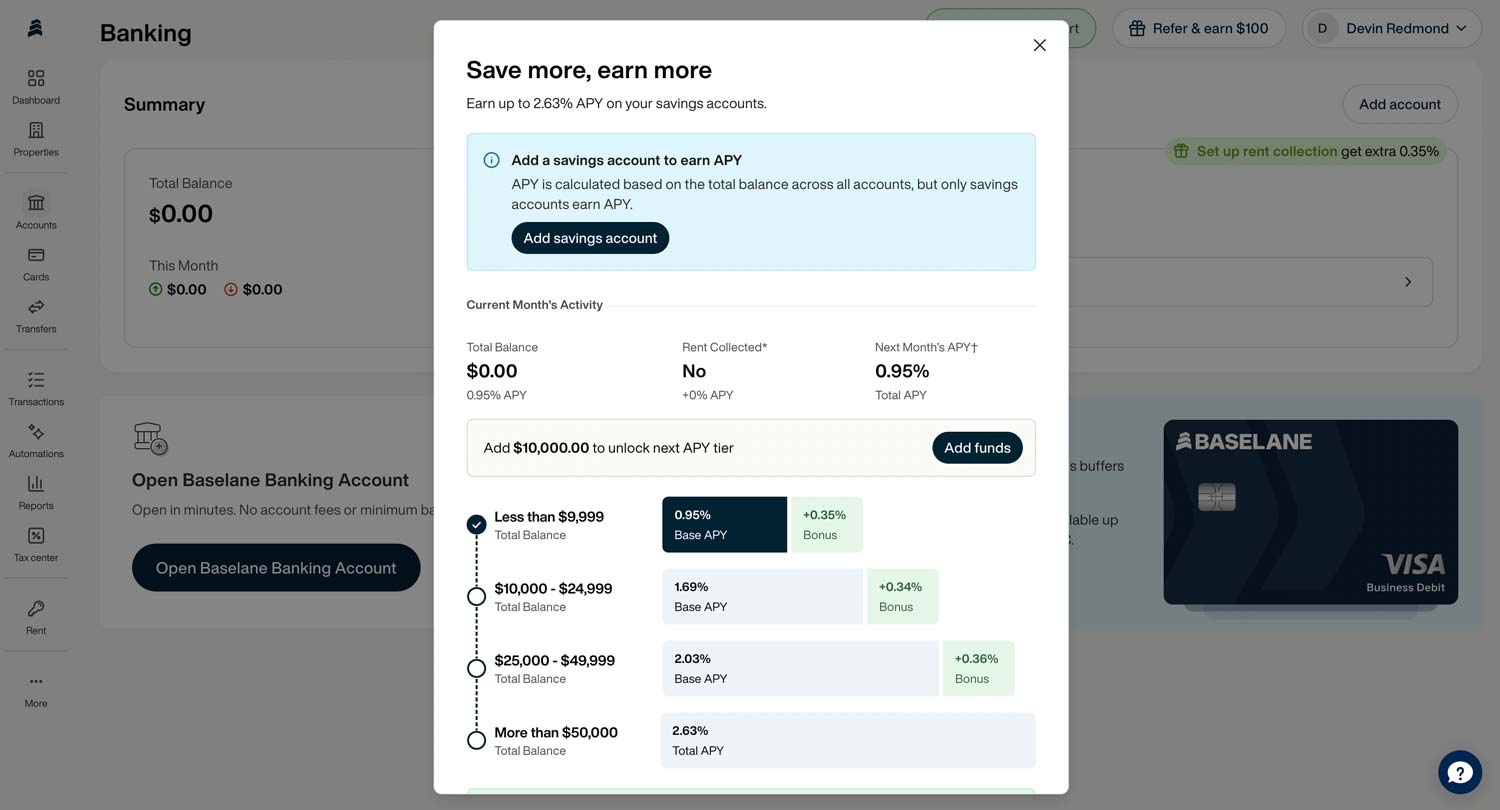
Task: Click the +0.36% Bonus tile
Action: [x=978, y=668]
